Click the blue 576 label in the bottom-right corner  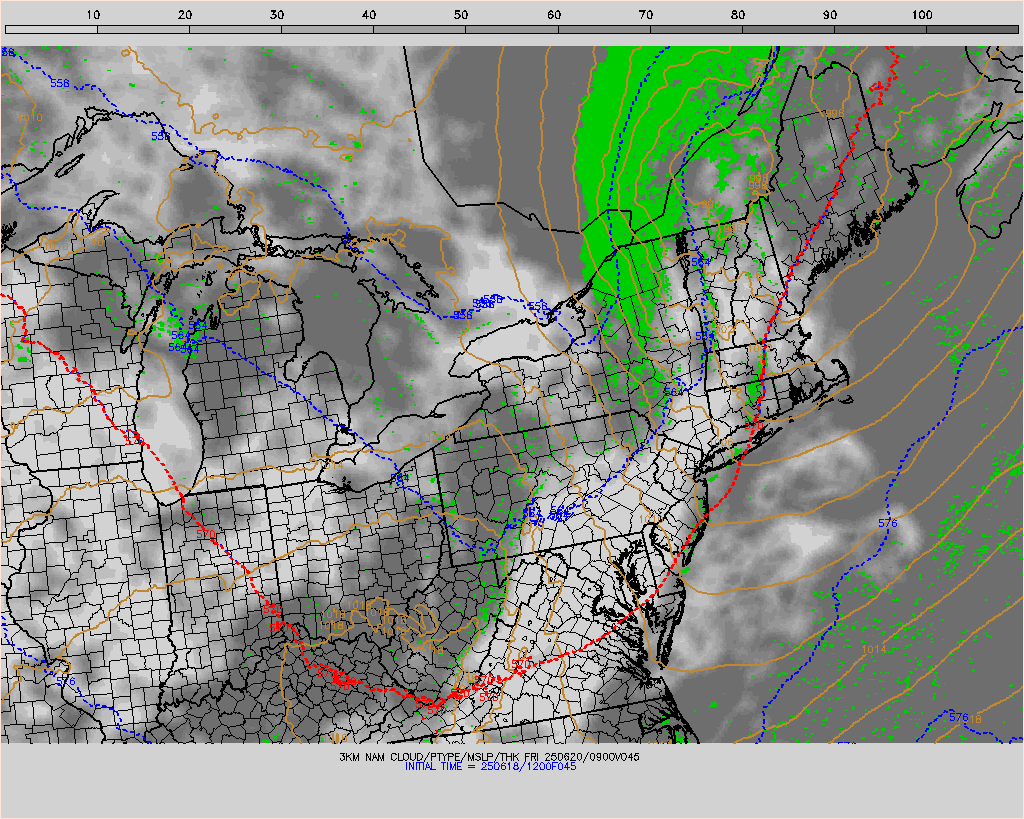pyautogui.click(x=958, y=717)
